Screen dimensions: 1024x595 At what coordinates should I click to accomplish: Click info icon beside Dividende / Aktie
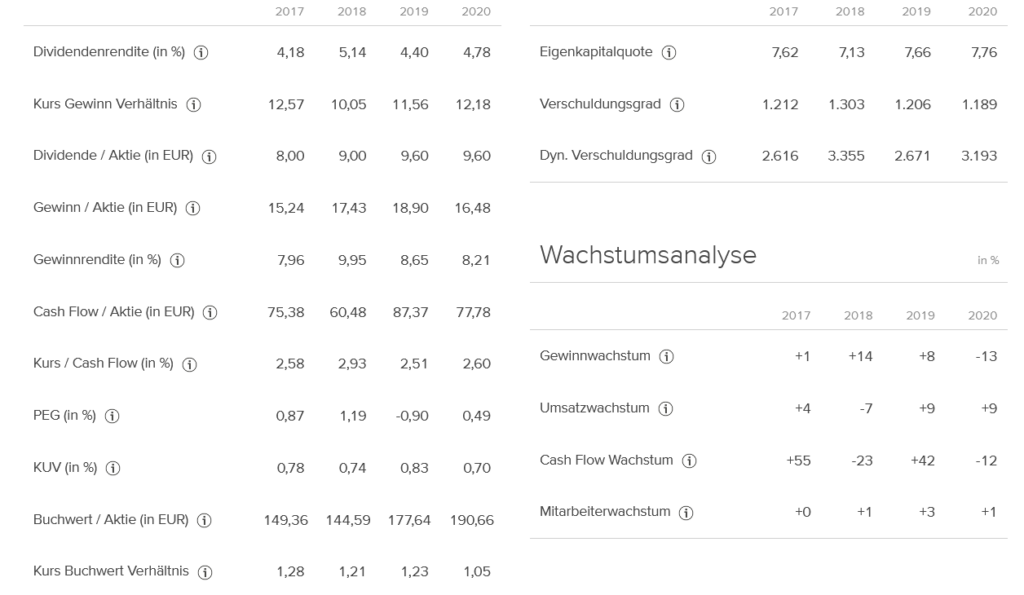coord(209,157)
